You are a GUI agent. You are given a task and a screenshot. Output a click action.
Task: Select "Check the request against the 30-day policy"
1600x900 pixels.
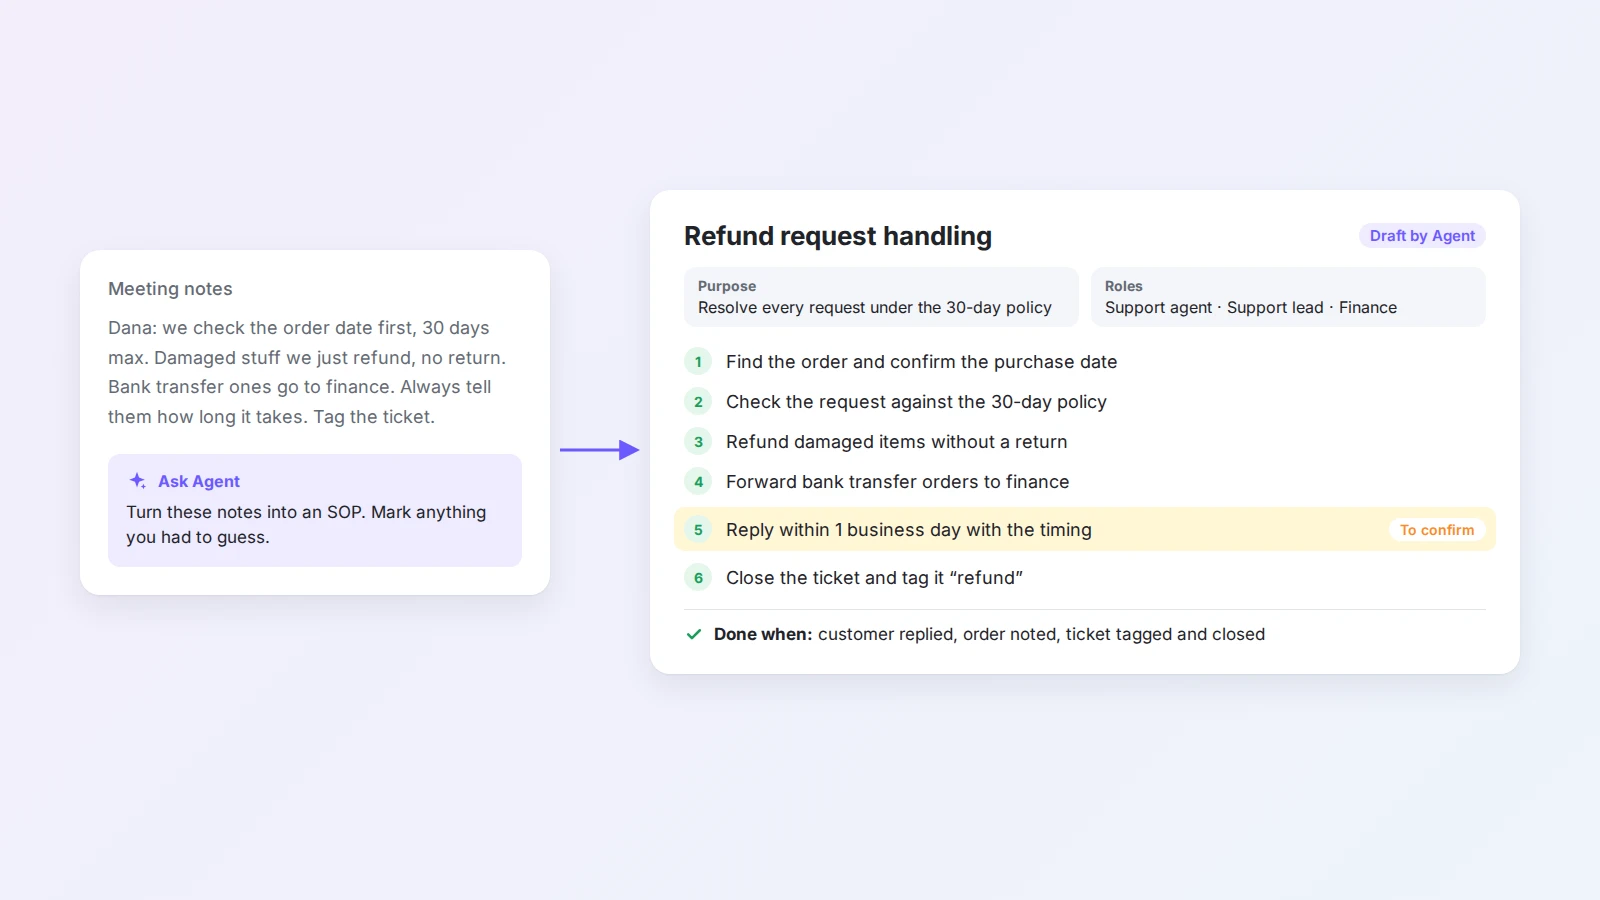pos(916,402)
